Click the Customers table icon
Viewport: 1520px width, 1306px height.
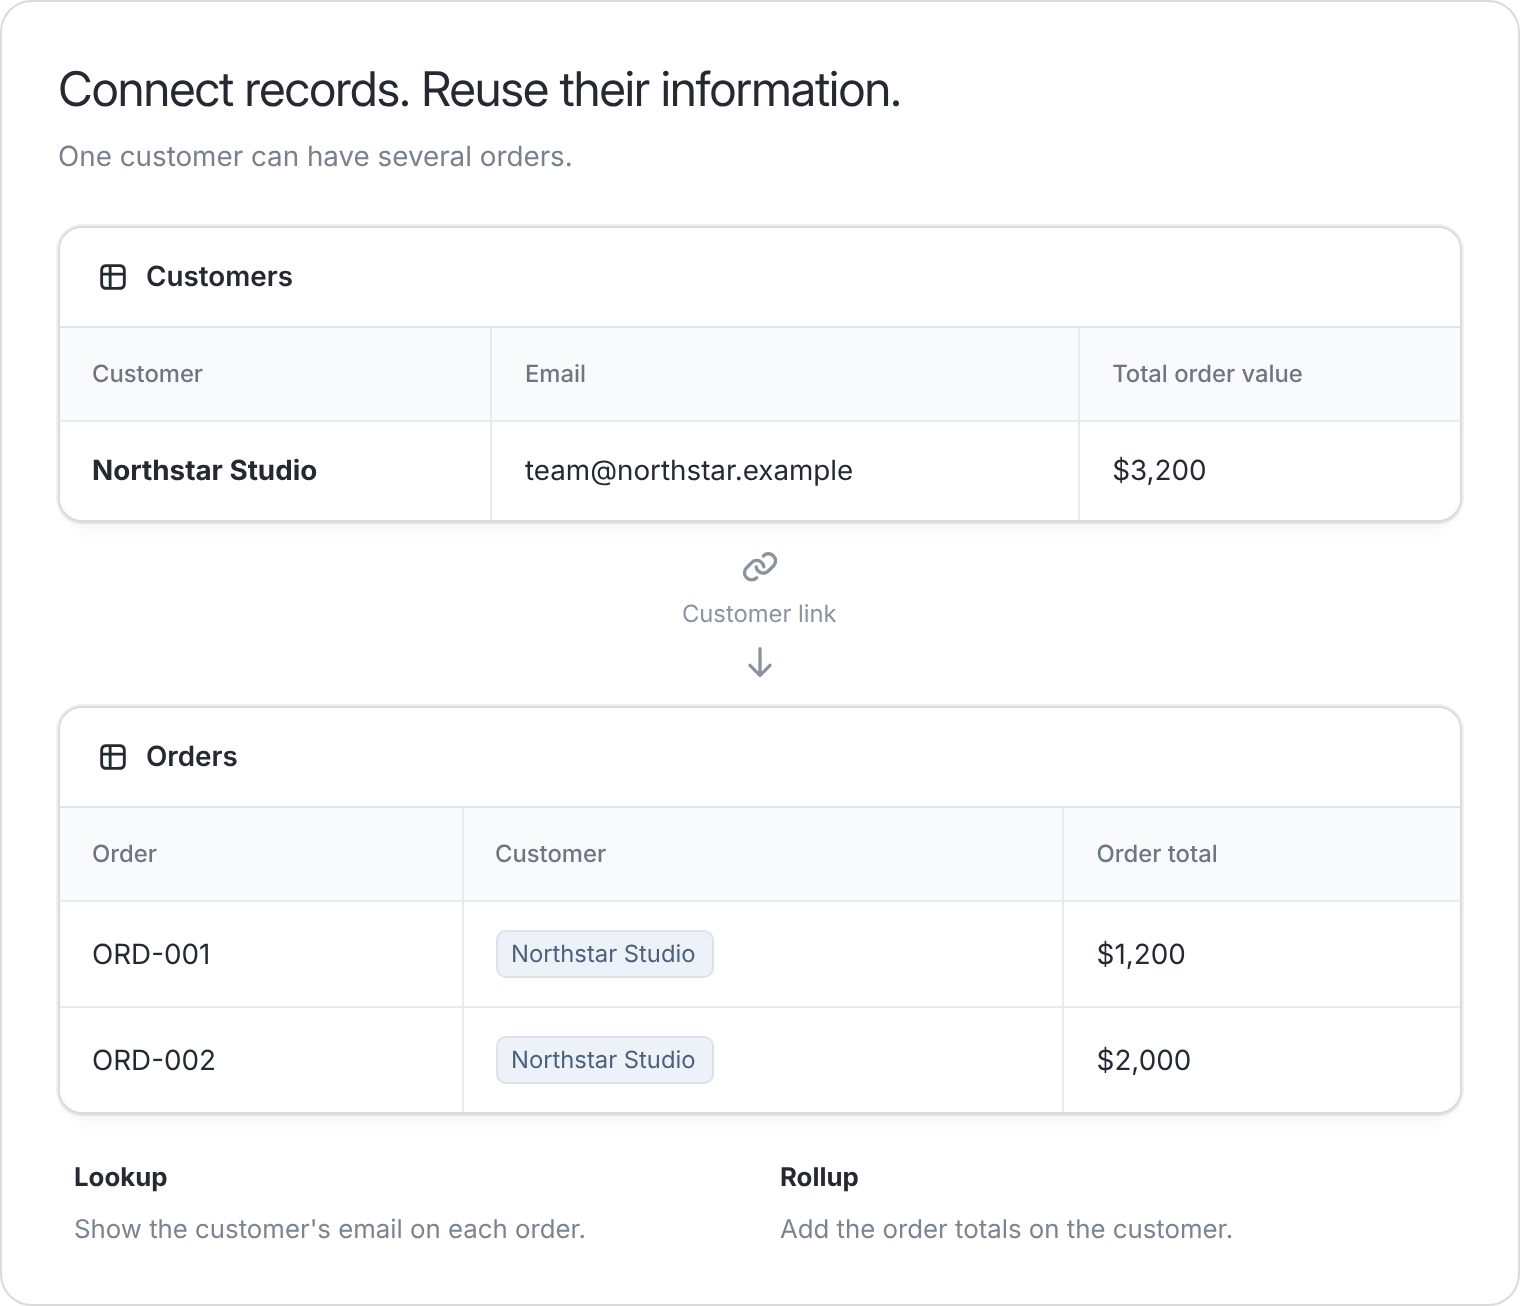113,277
